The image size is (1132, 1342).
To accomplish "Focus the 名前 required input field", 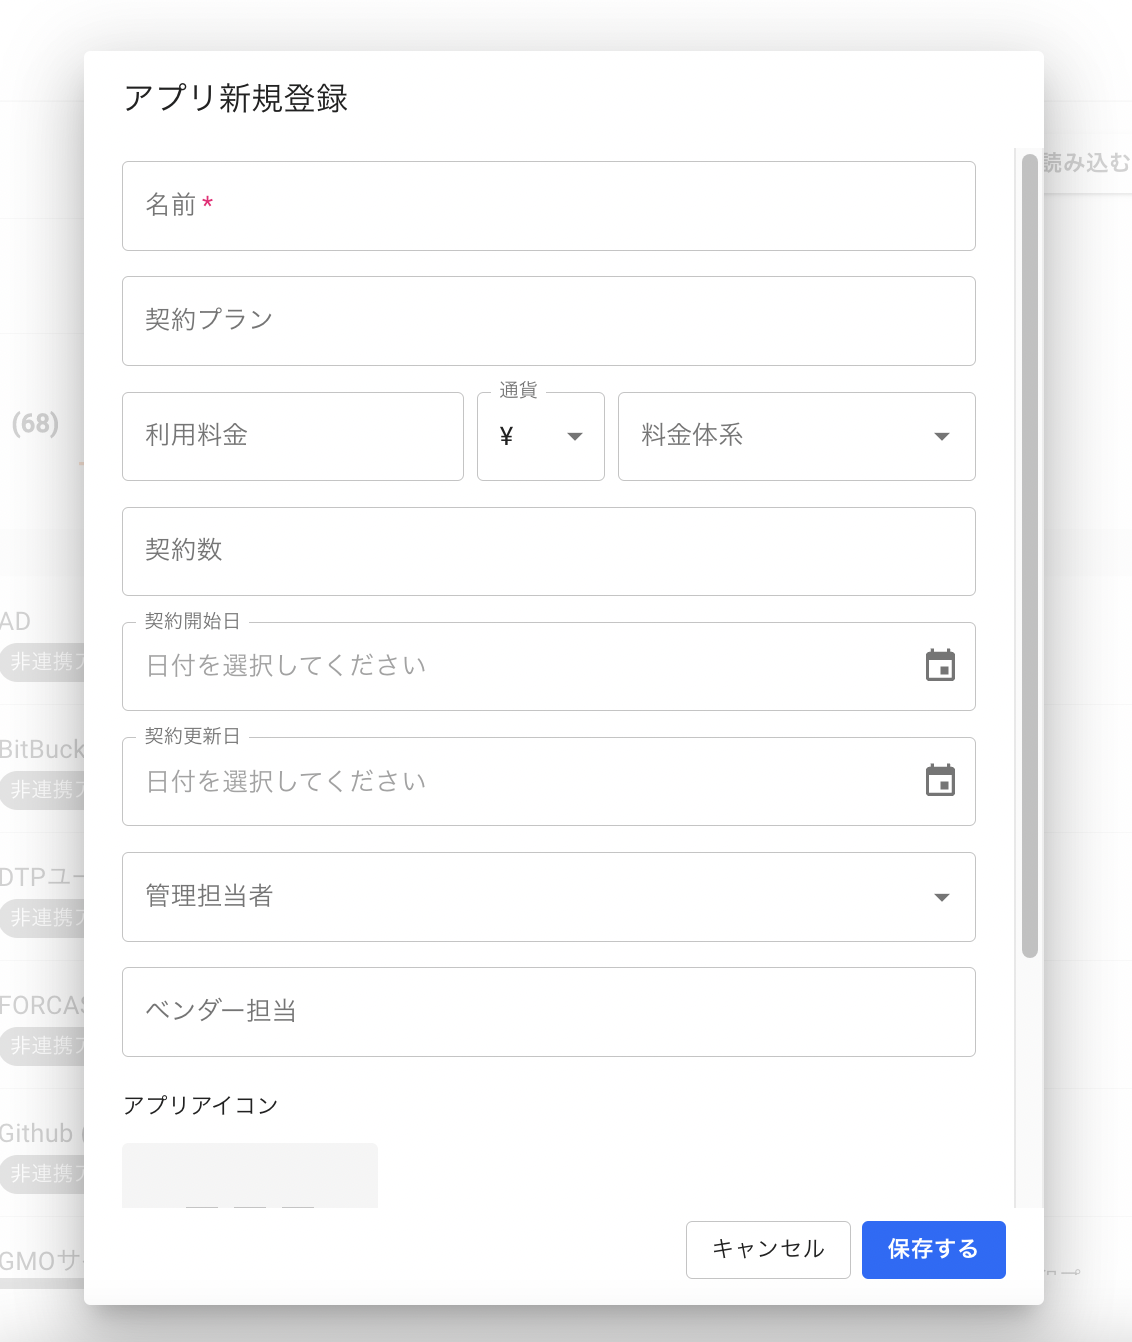I will tap(548, 206).
